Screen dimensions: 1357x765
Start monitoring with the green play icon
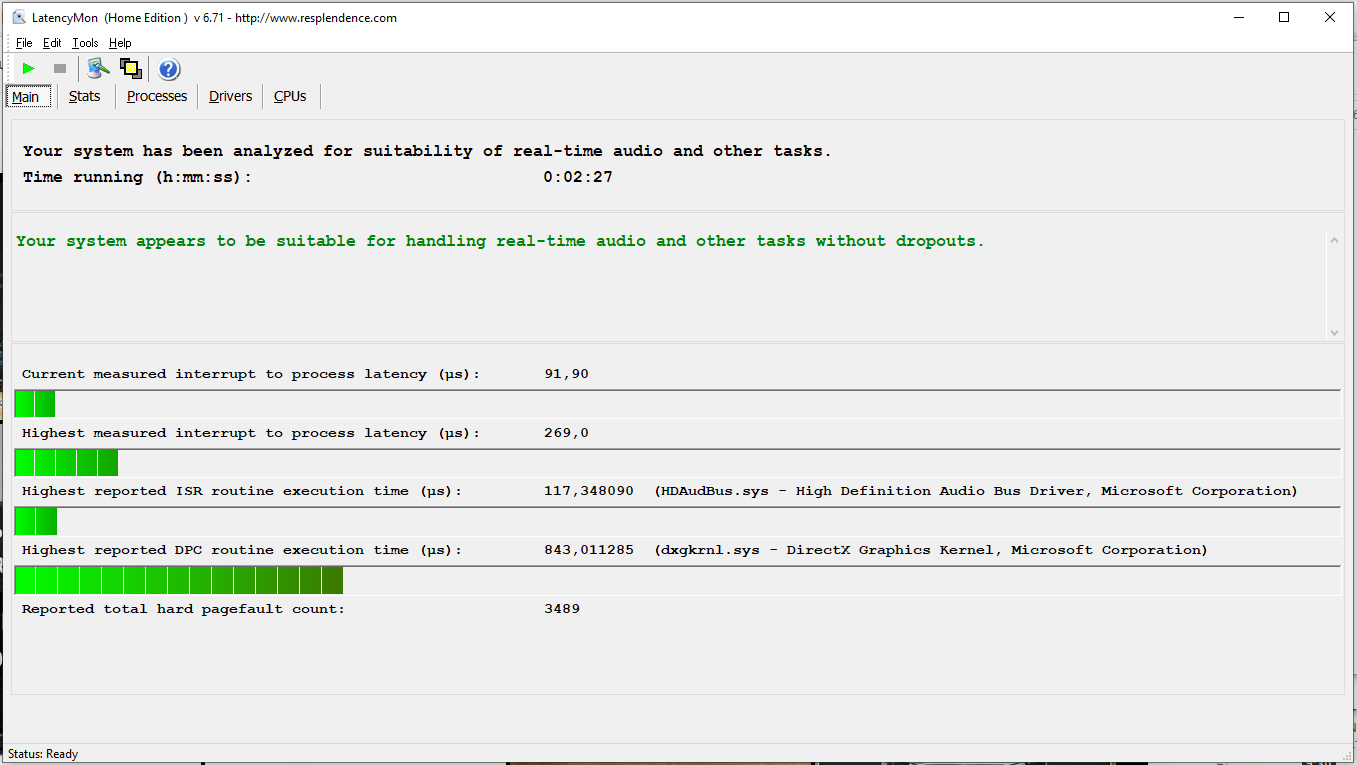[28, 69]
